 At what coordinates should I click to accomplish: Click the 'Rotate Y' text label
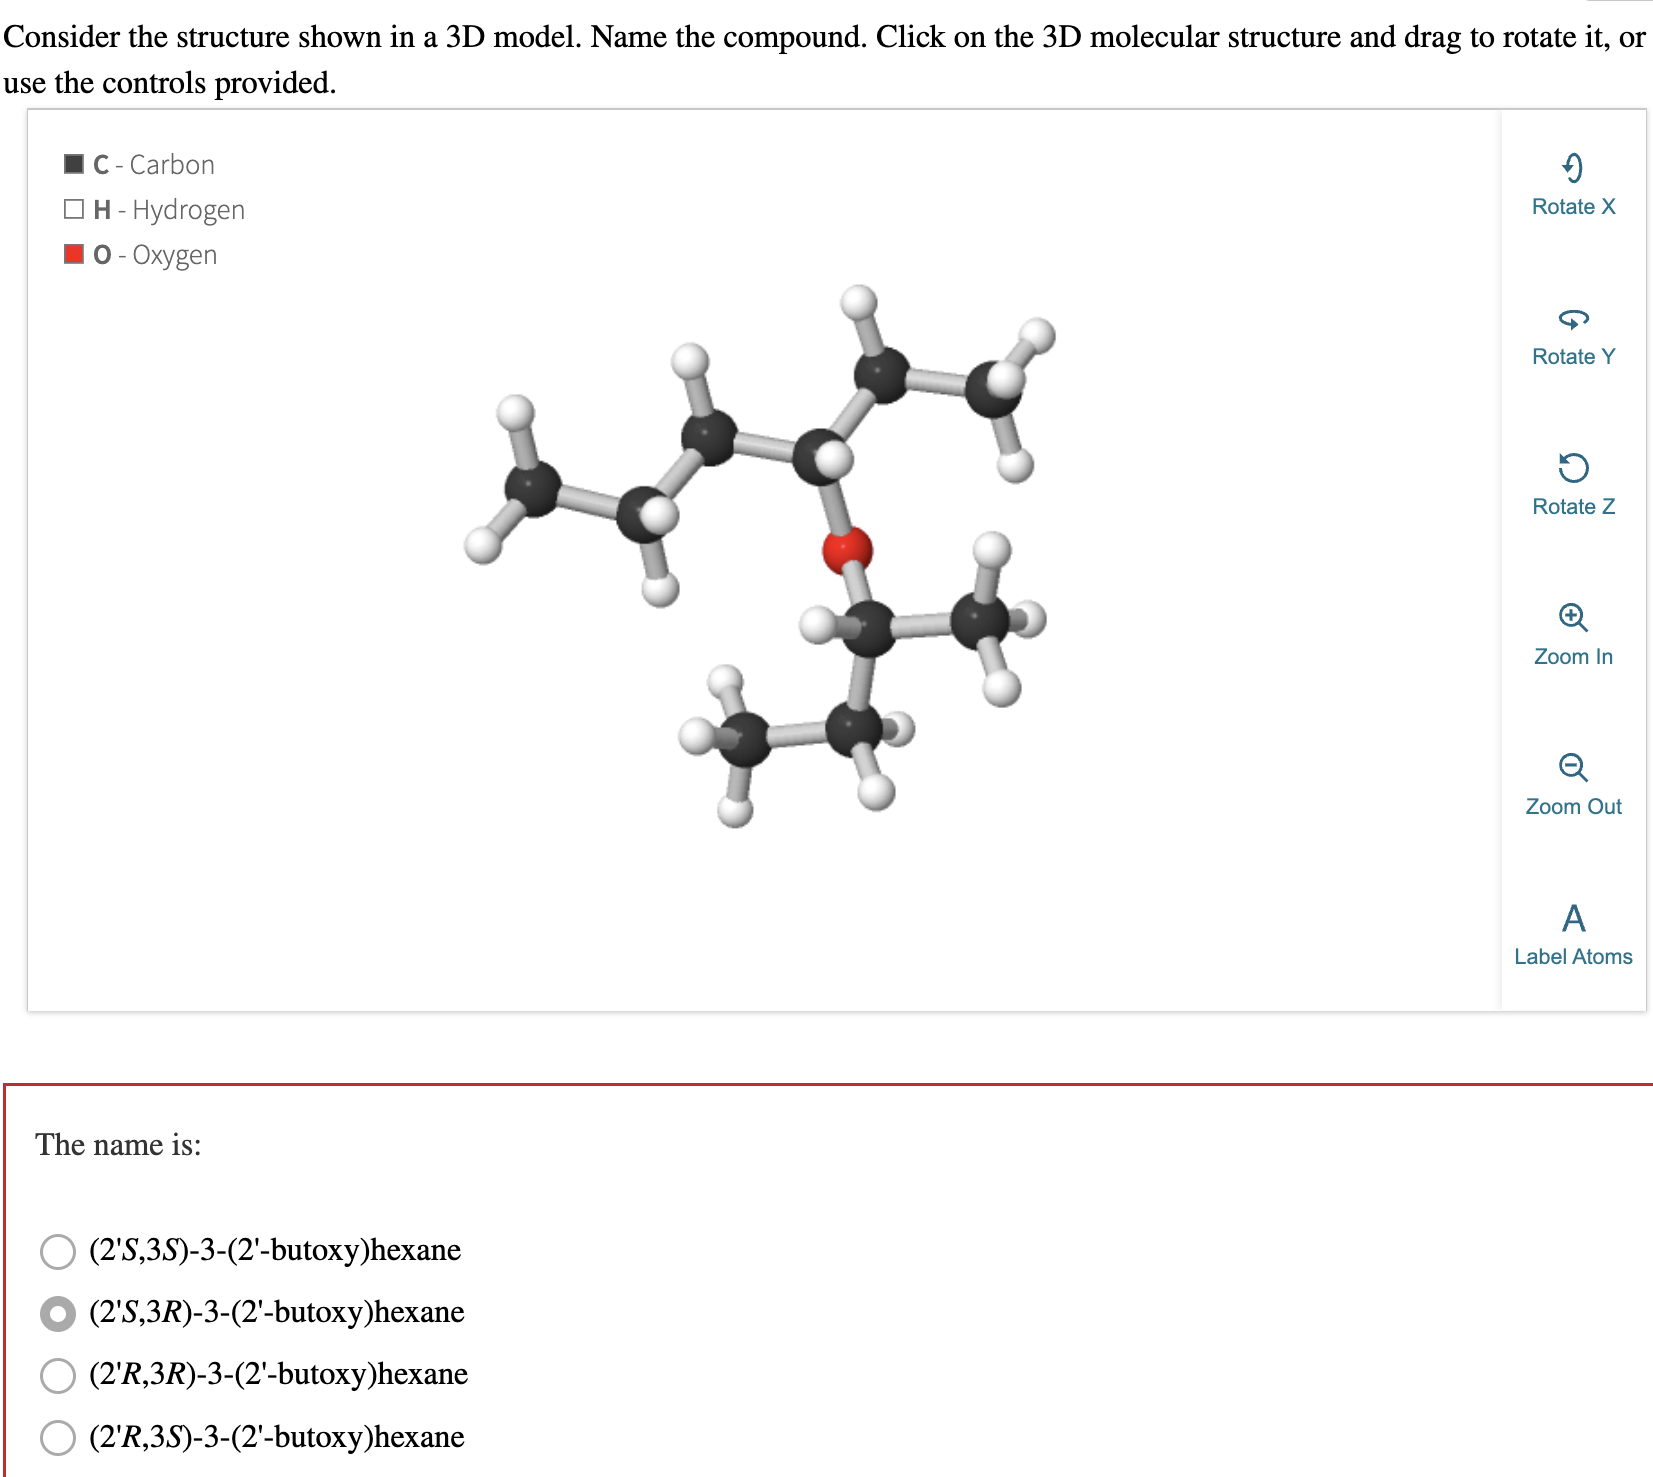coord(1573,356)
